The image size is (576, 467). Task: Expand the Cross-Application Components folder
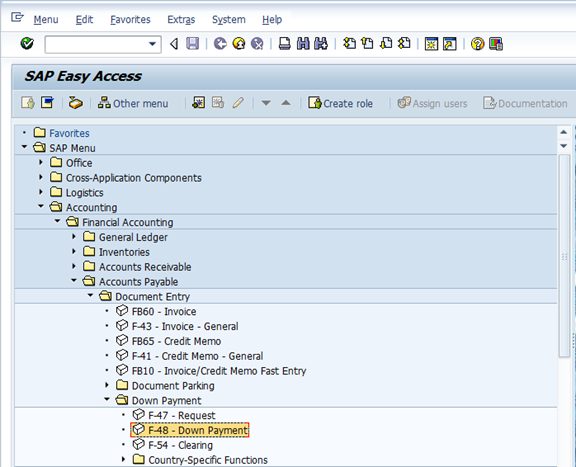point(41,177)
